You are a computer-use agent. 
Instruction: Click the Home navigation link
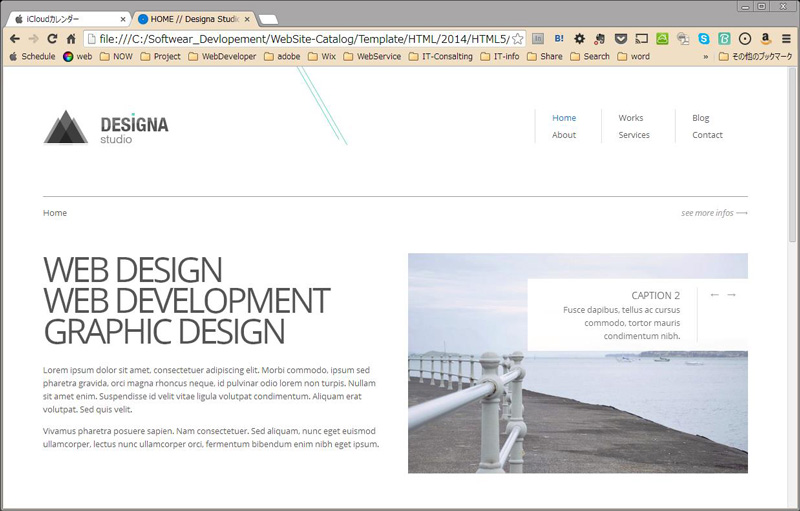click(564, 118)
